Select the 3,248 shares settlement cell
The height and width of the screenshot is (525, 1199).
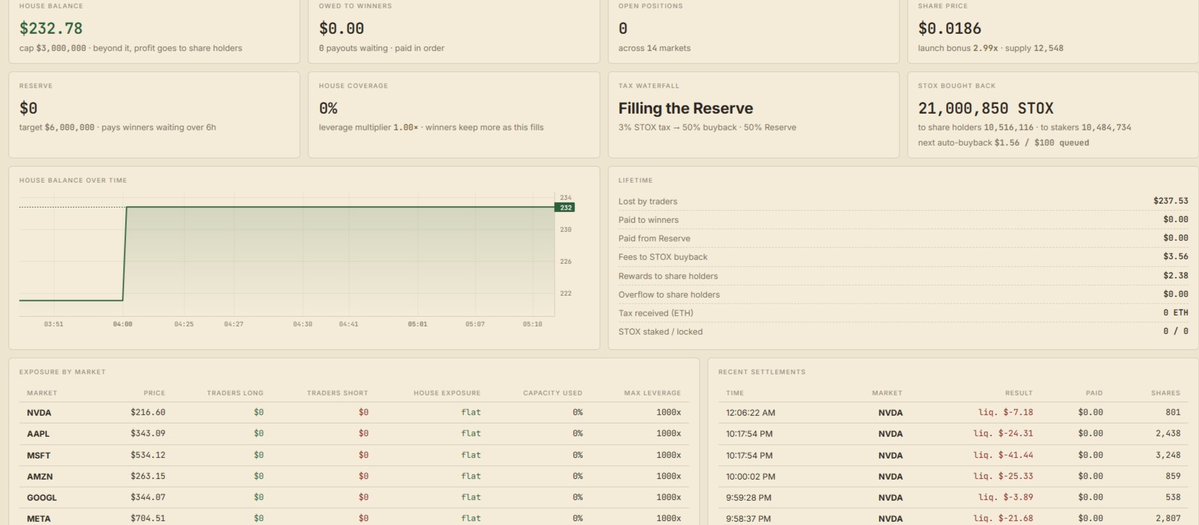click(1168, 455)
